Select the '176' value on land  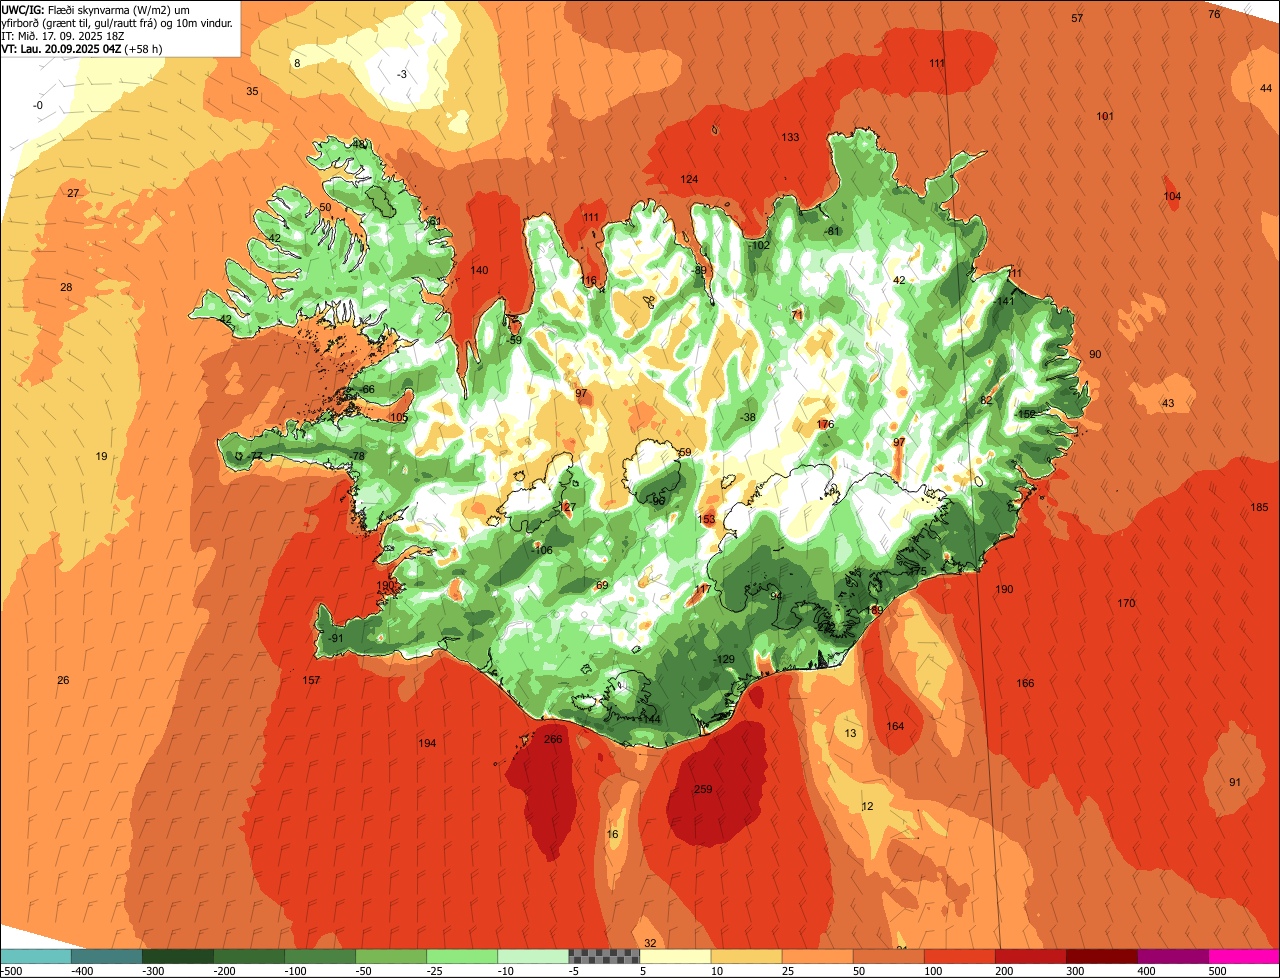click(825, 425)
